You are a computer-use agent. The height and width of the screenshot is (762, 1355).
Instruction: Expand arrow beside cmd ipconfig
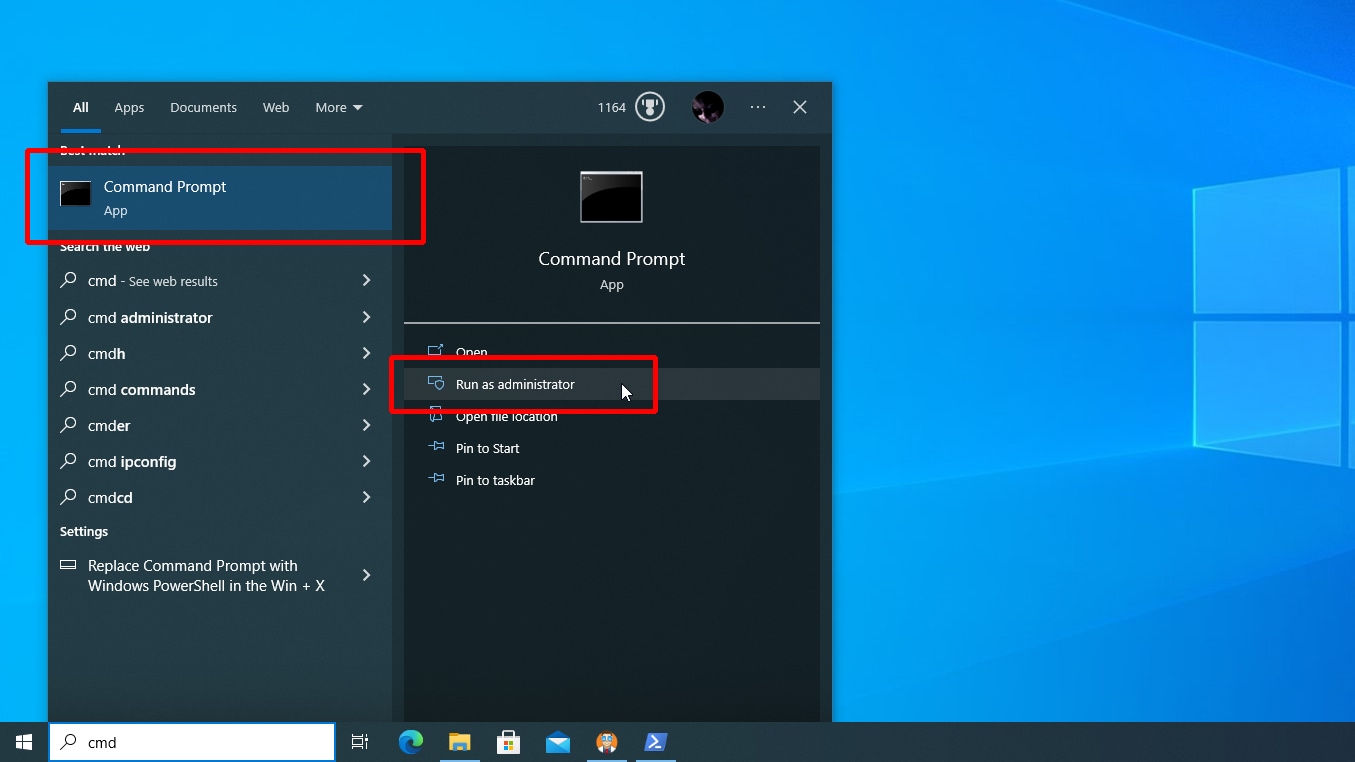(367, 461)
